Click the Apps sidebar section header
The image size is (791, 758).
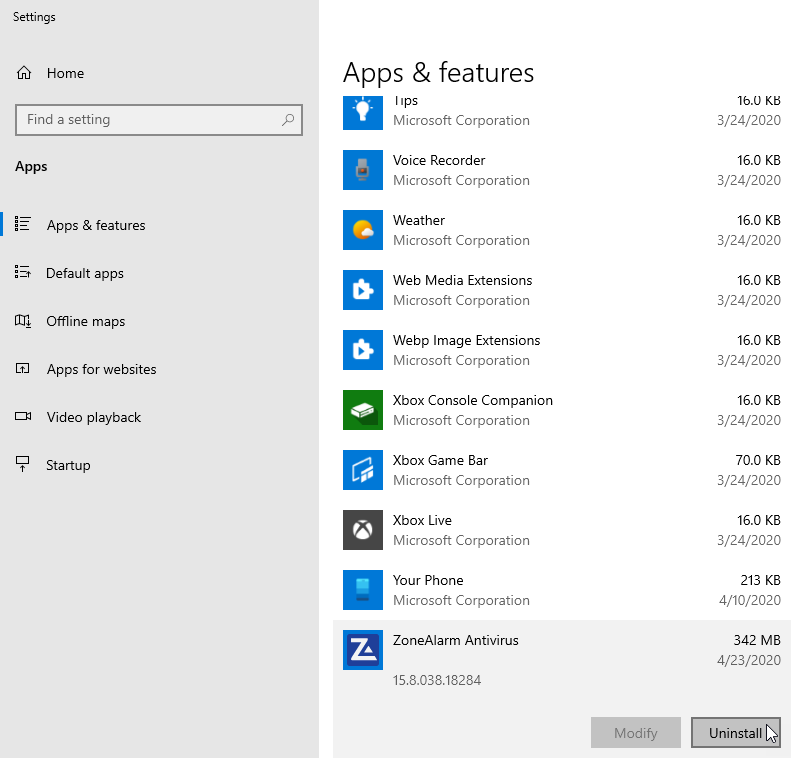point(31,167)
